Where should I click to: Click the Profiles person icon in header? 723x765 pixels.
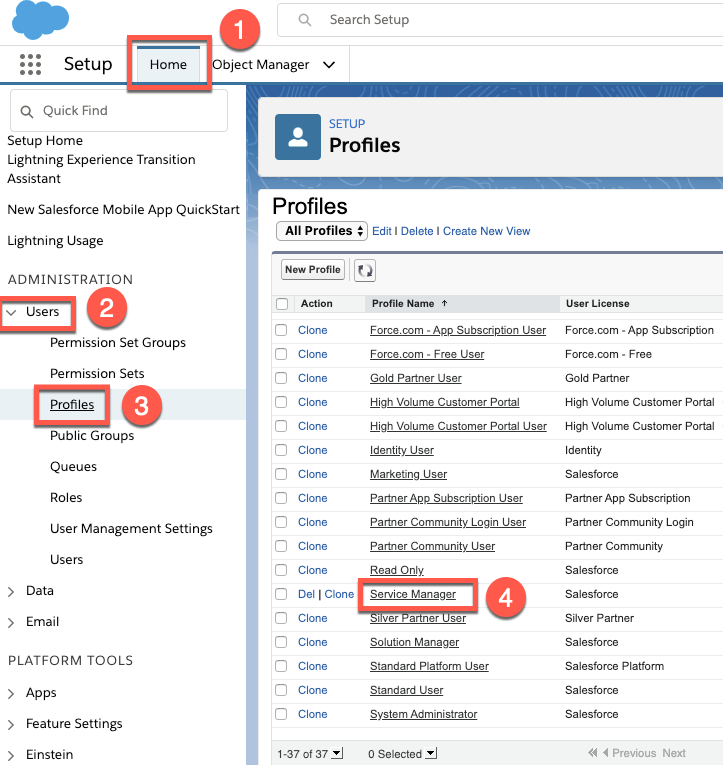click(298, 137)
